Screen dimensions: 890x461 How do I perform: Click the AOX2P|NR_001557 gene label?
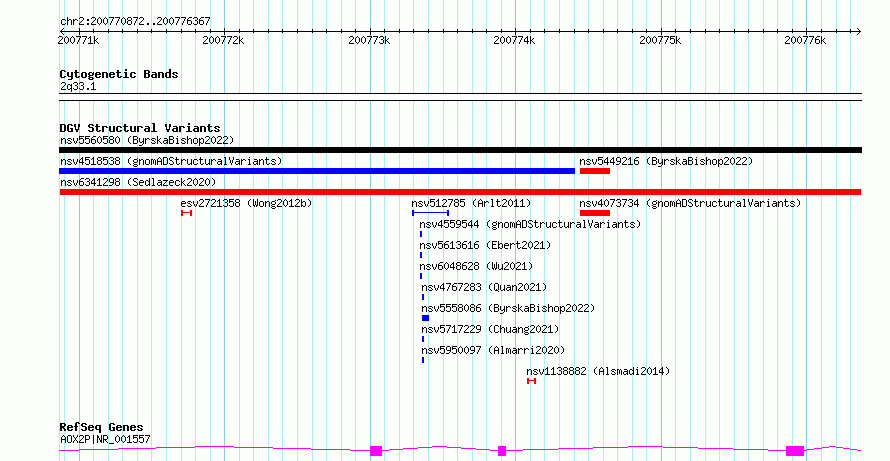pos(105,439)
